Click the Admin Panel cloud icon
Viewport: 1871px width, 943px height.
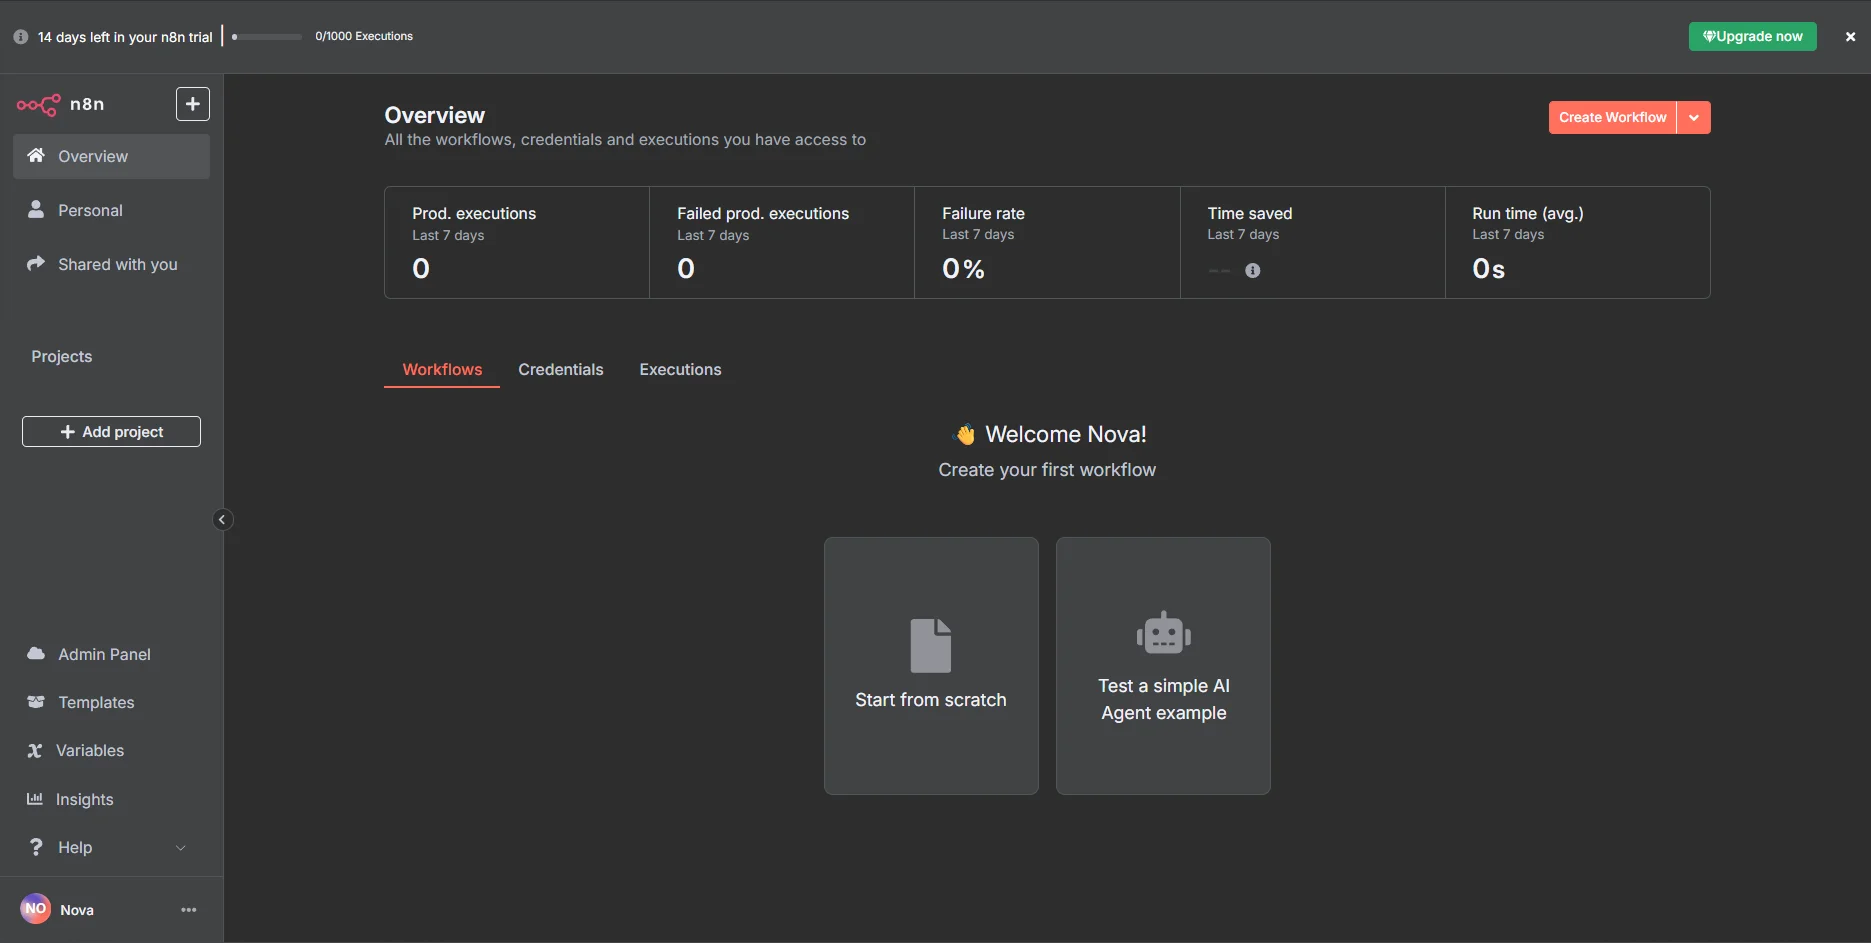point(36,653)
